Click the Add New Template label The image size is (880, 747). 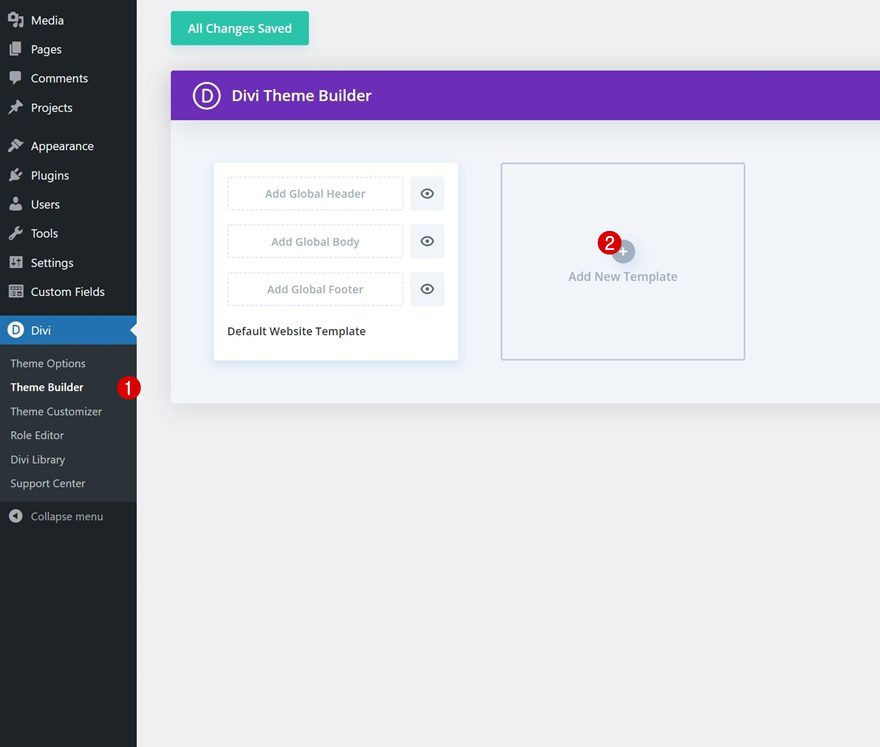[622, 277]
